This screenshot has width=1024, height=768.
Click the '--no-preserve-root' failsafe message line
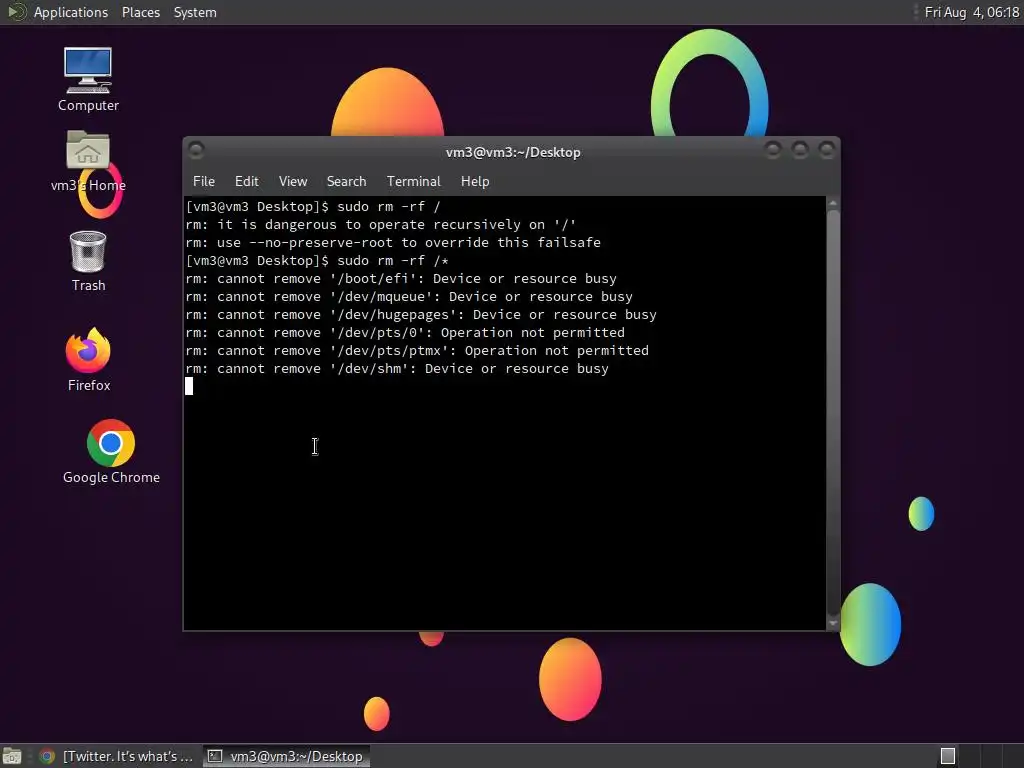[x=393, y=242]
